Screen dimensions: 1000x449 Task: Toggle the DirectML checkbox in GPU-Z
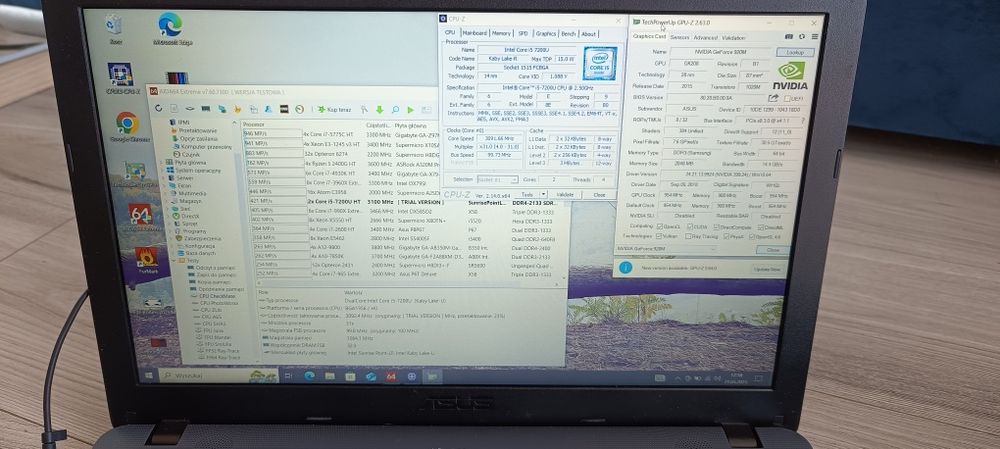[x=760, y=227]
